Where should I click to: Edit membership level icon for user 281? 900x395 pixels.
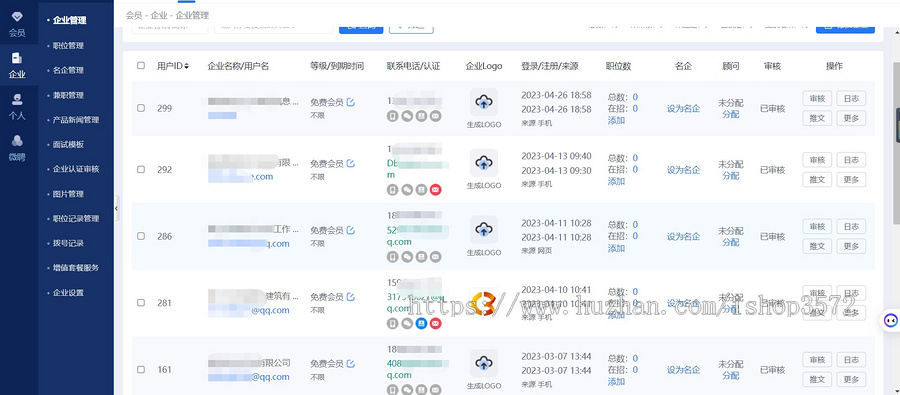point(351,297)
